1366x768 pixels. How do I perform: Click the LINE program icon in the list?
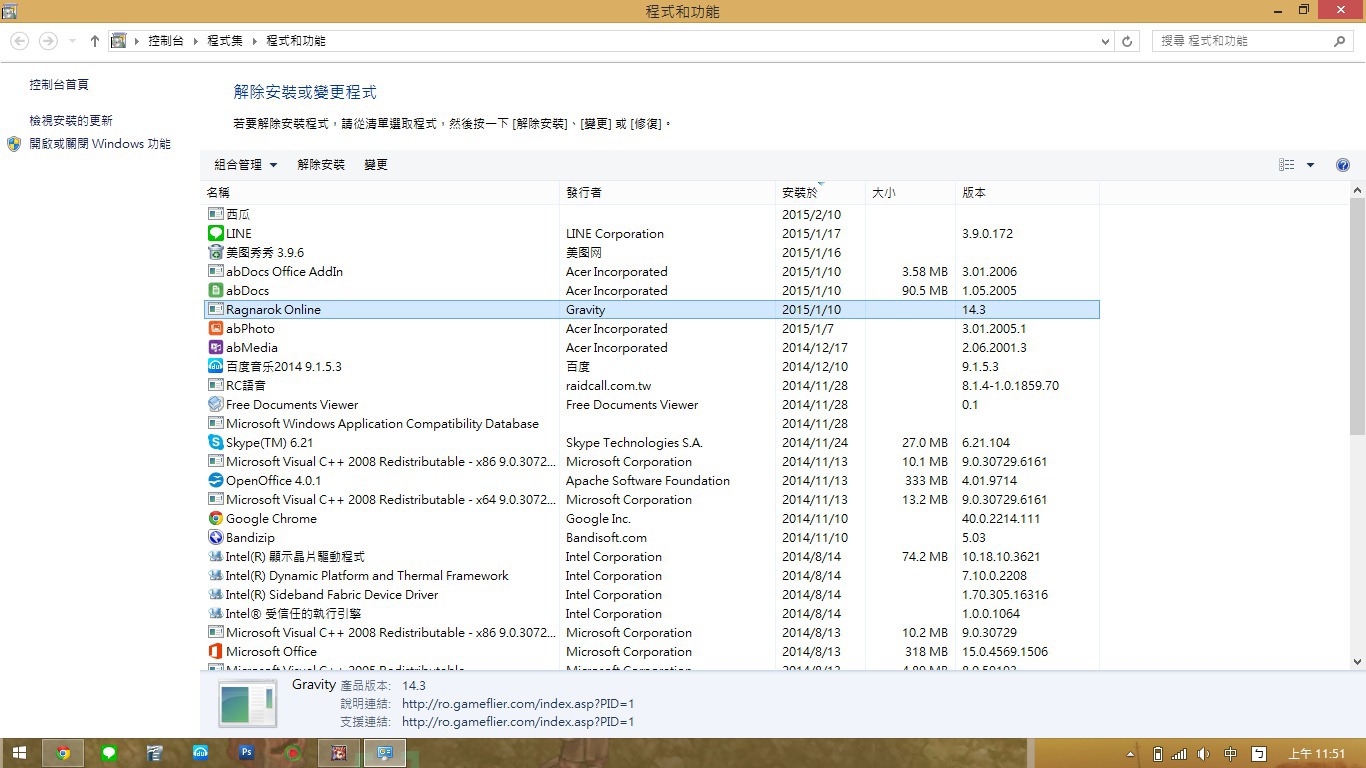[215, 233]
